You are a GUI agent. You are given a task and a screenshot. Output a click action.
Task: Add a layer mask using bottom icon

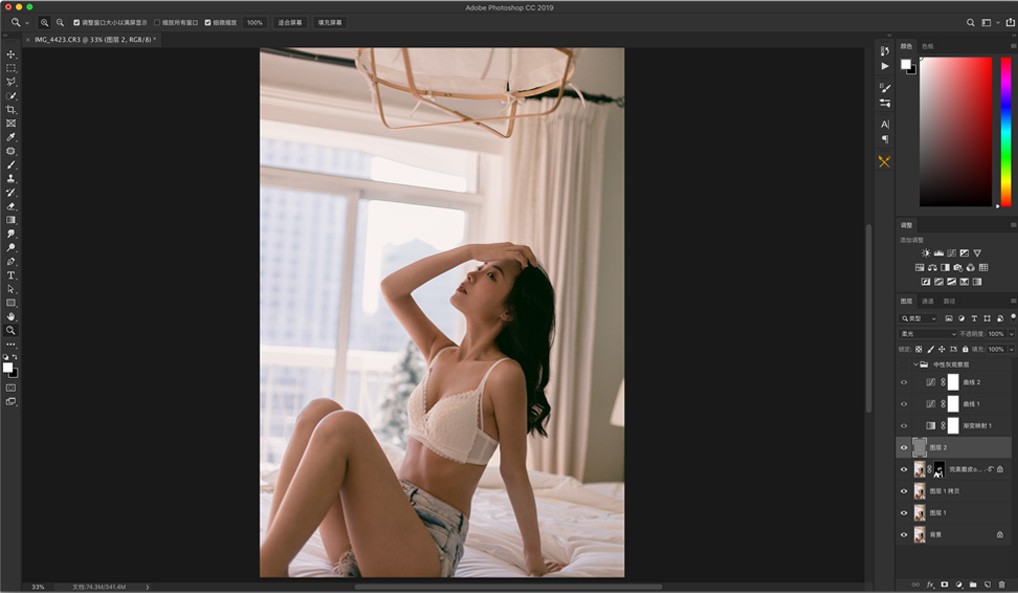(x=944, y=585)
